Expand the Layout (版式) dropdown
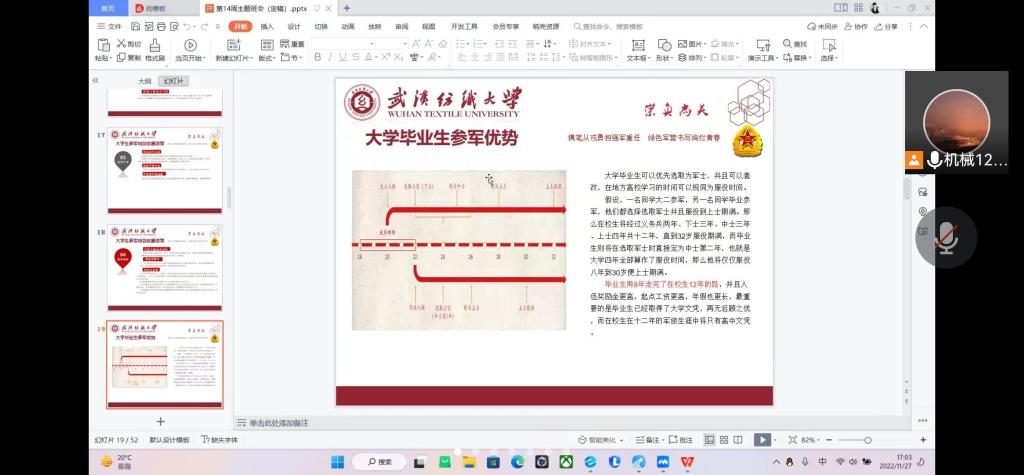This screenshot has width=1024, height=475. pos(268,58)
